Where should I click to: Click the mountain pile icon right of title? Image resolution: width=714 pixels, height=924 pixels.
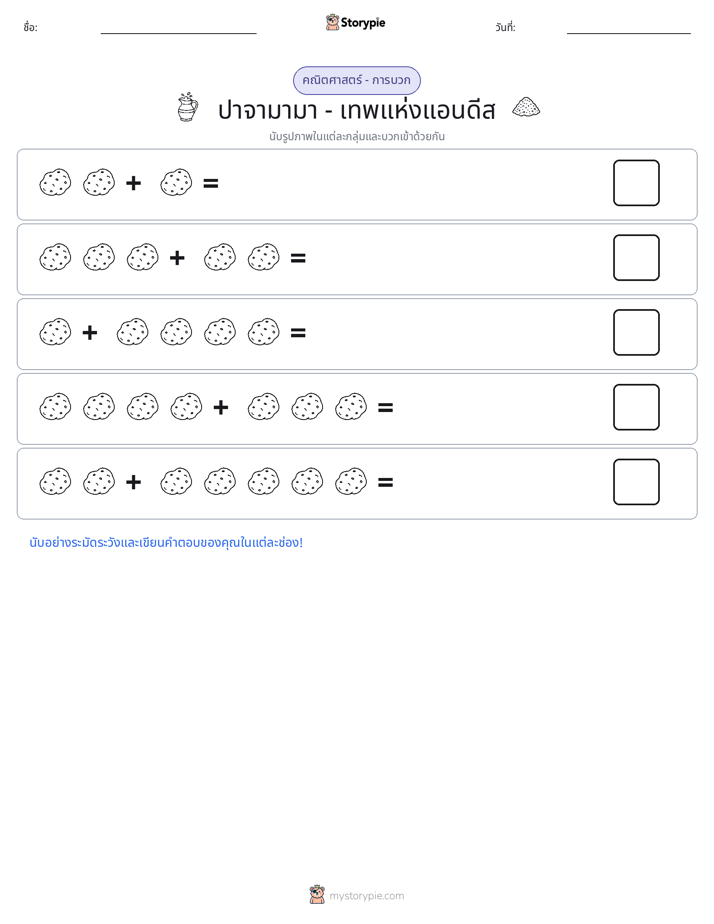tap(526, 107)
